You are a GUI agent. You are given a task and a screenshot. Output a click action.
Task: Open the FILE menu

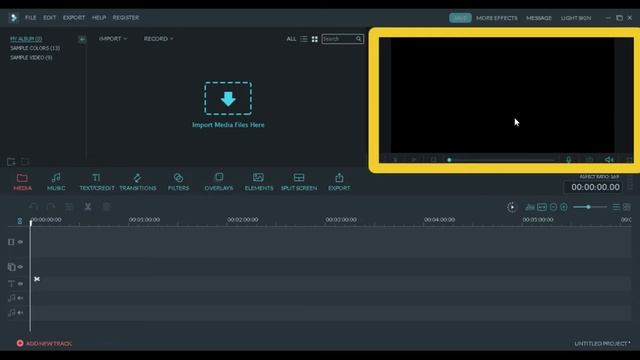coord(31,18)
